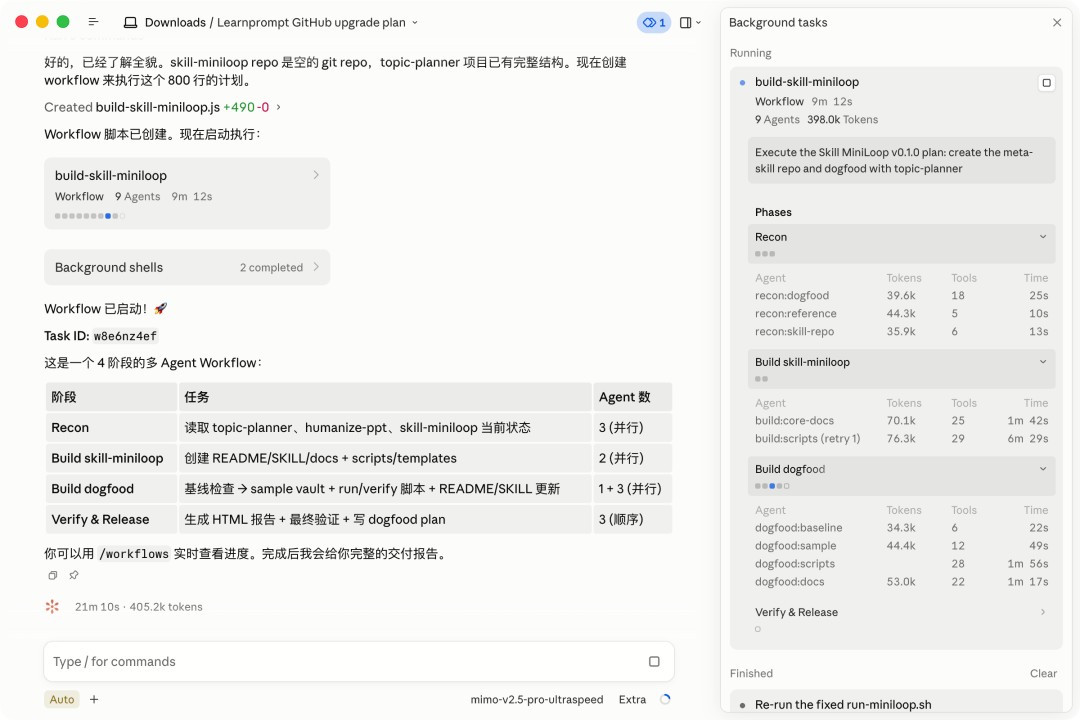Select the recon:skill-repo agent row

click(x=902, y=331)
